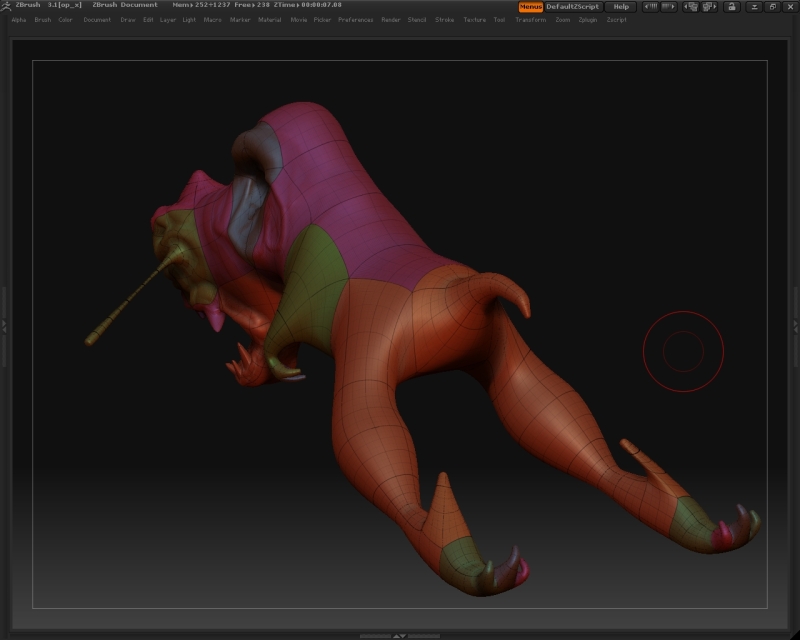Toggle the orange Menus button
Viewport: 800px width, 640px height.
tap(531, 7)
